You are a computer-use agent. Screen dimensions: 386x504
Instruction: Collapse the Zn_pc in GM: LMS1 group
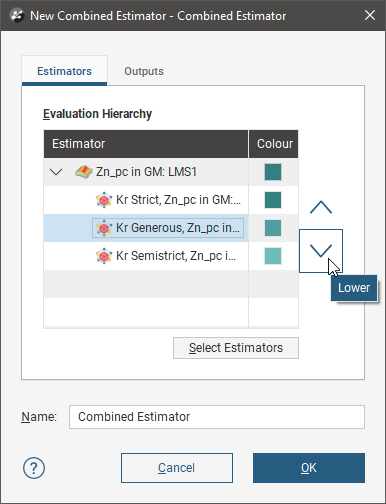[56, 172]
